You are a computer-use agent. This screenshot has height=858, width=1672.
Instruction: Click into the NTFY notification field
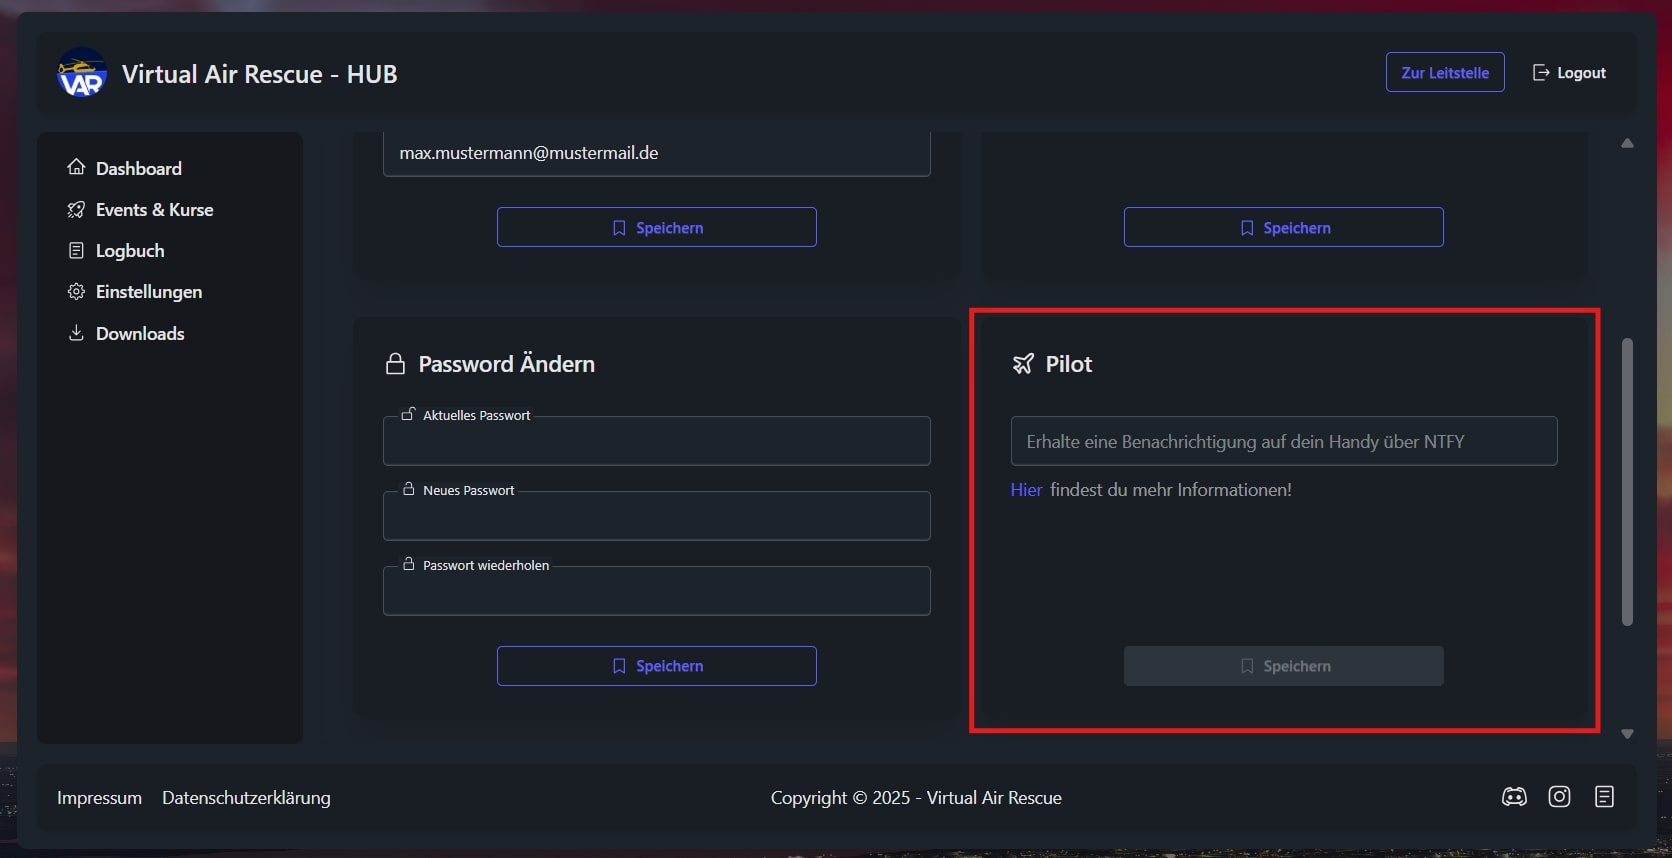click(1283, 442)
